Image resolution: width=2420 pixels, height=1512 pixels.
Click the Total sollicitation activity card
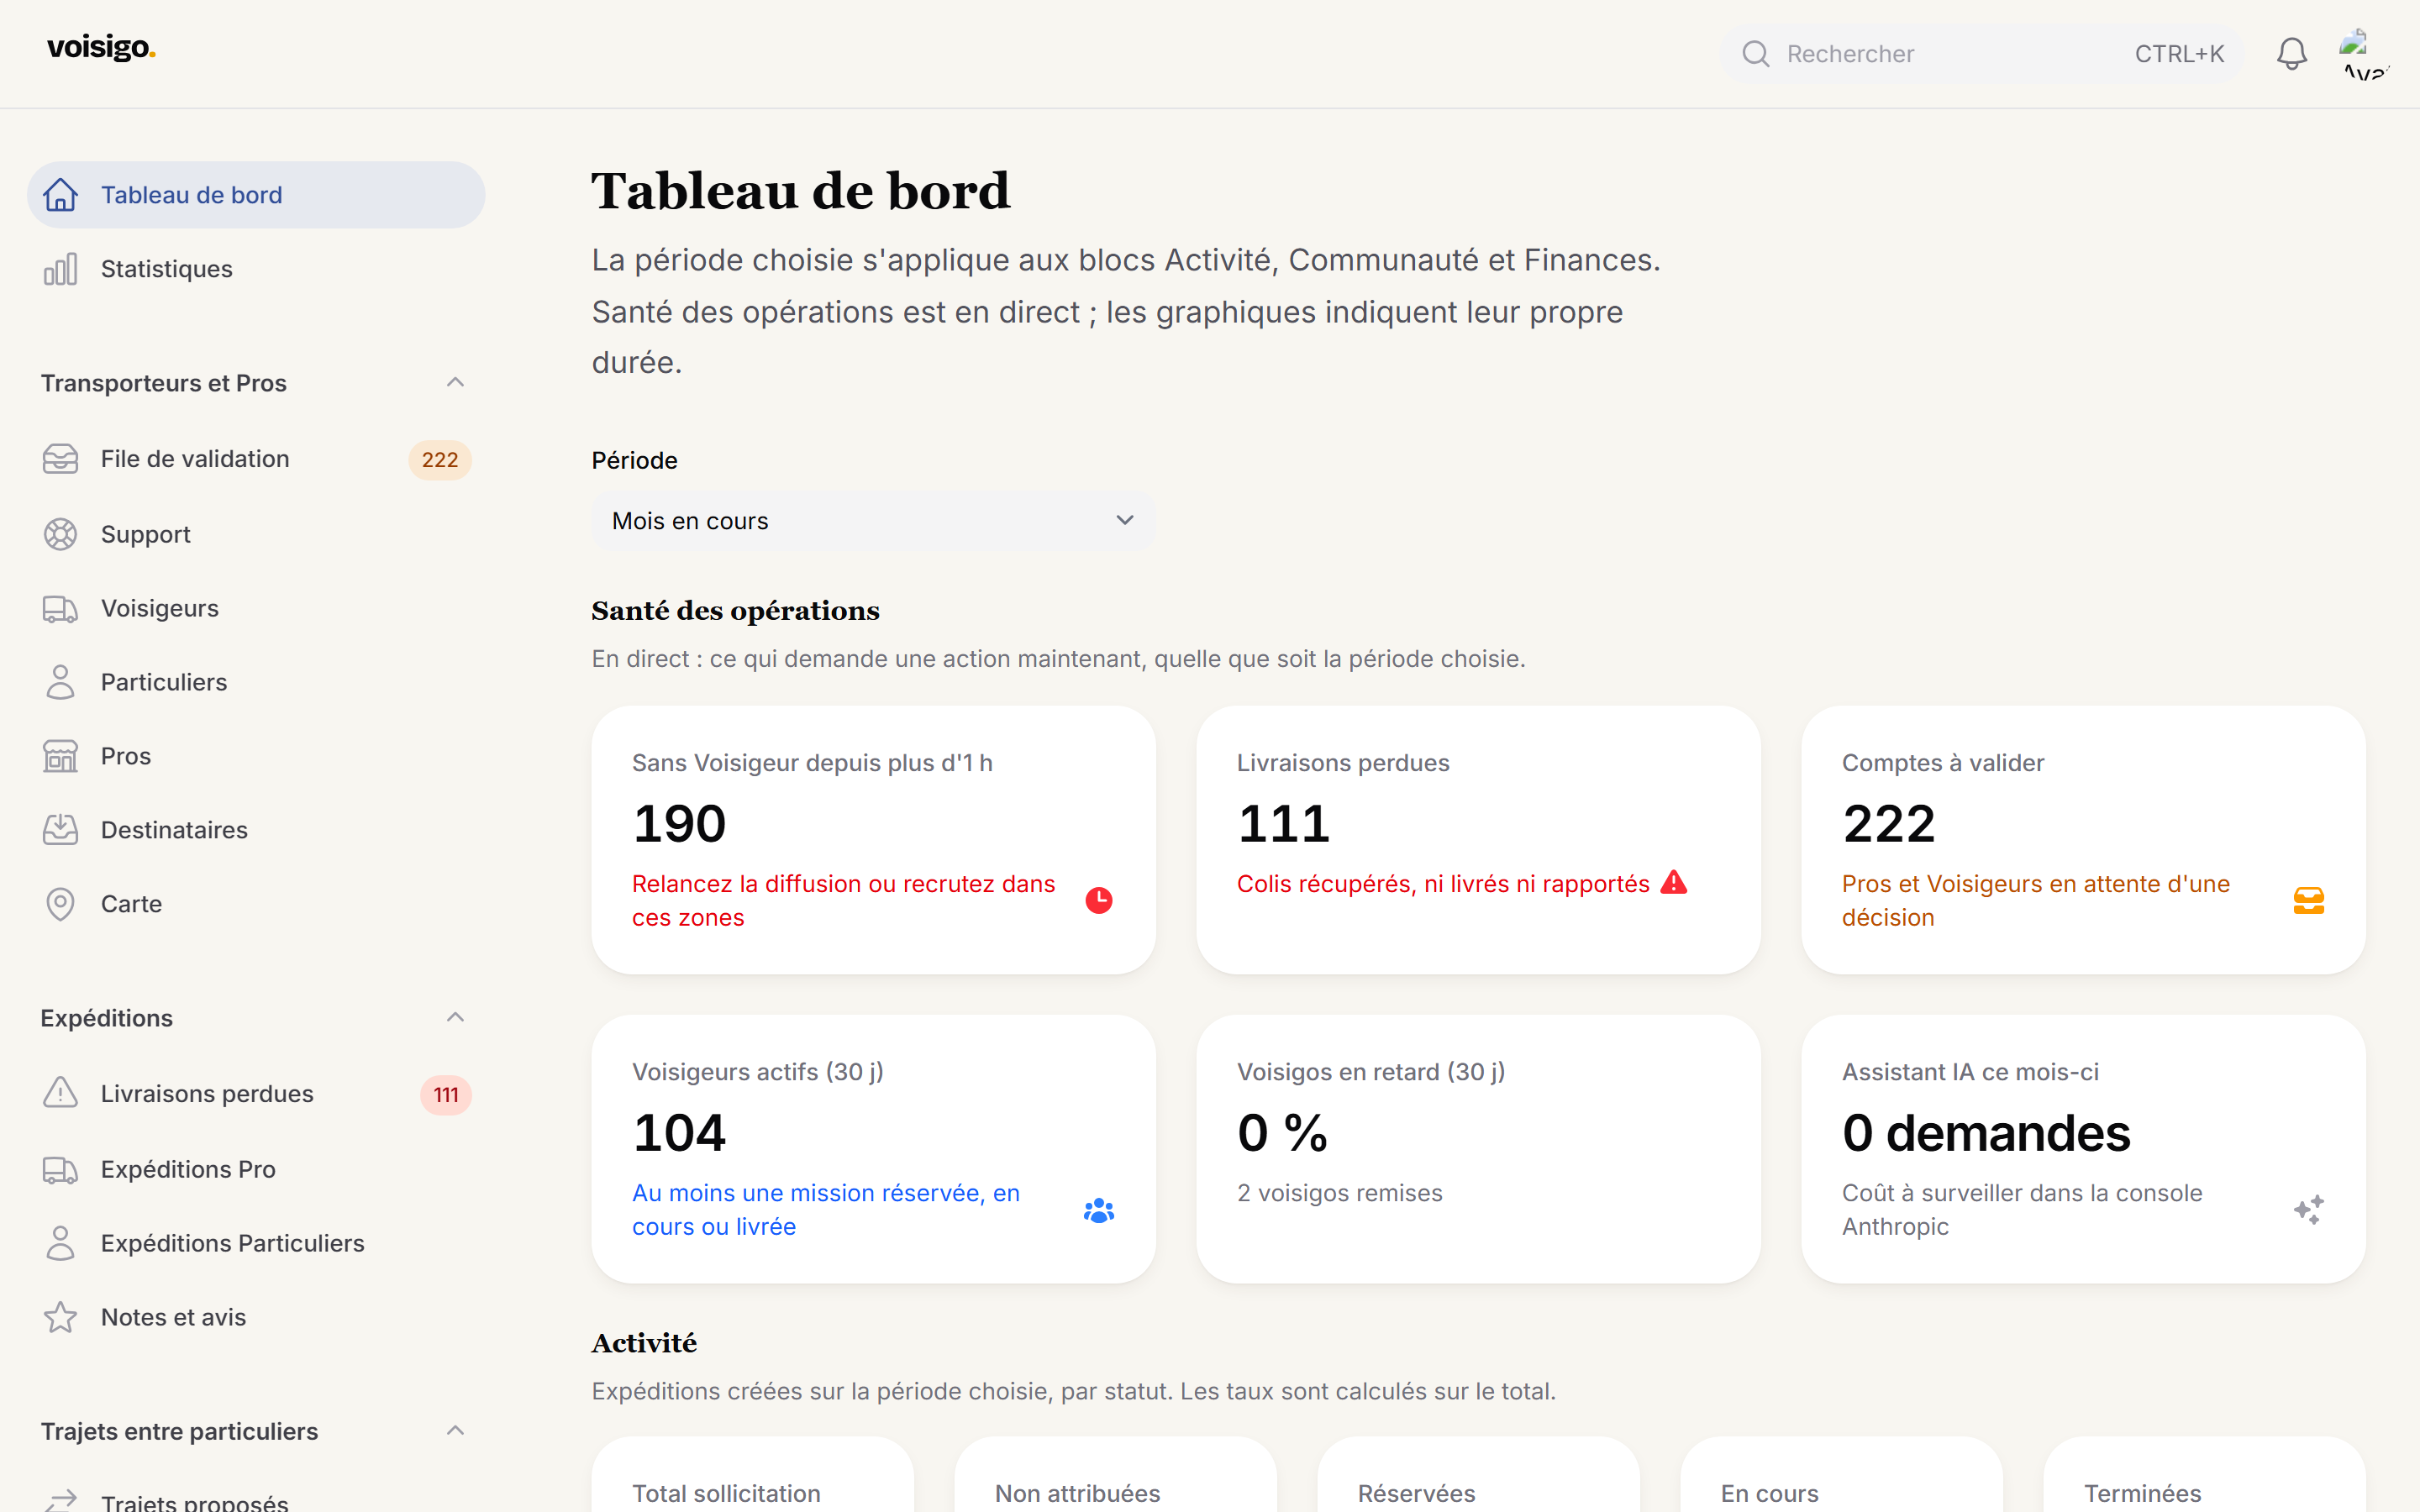point(752,1474)
